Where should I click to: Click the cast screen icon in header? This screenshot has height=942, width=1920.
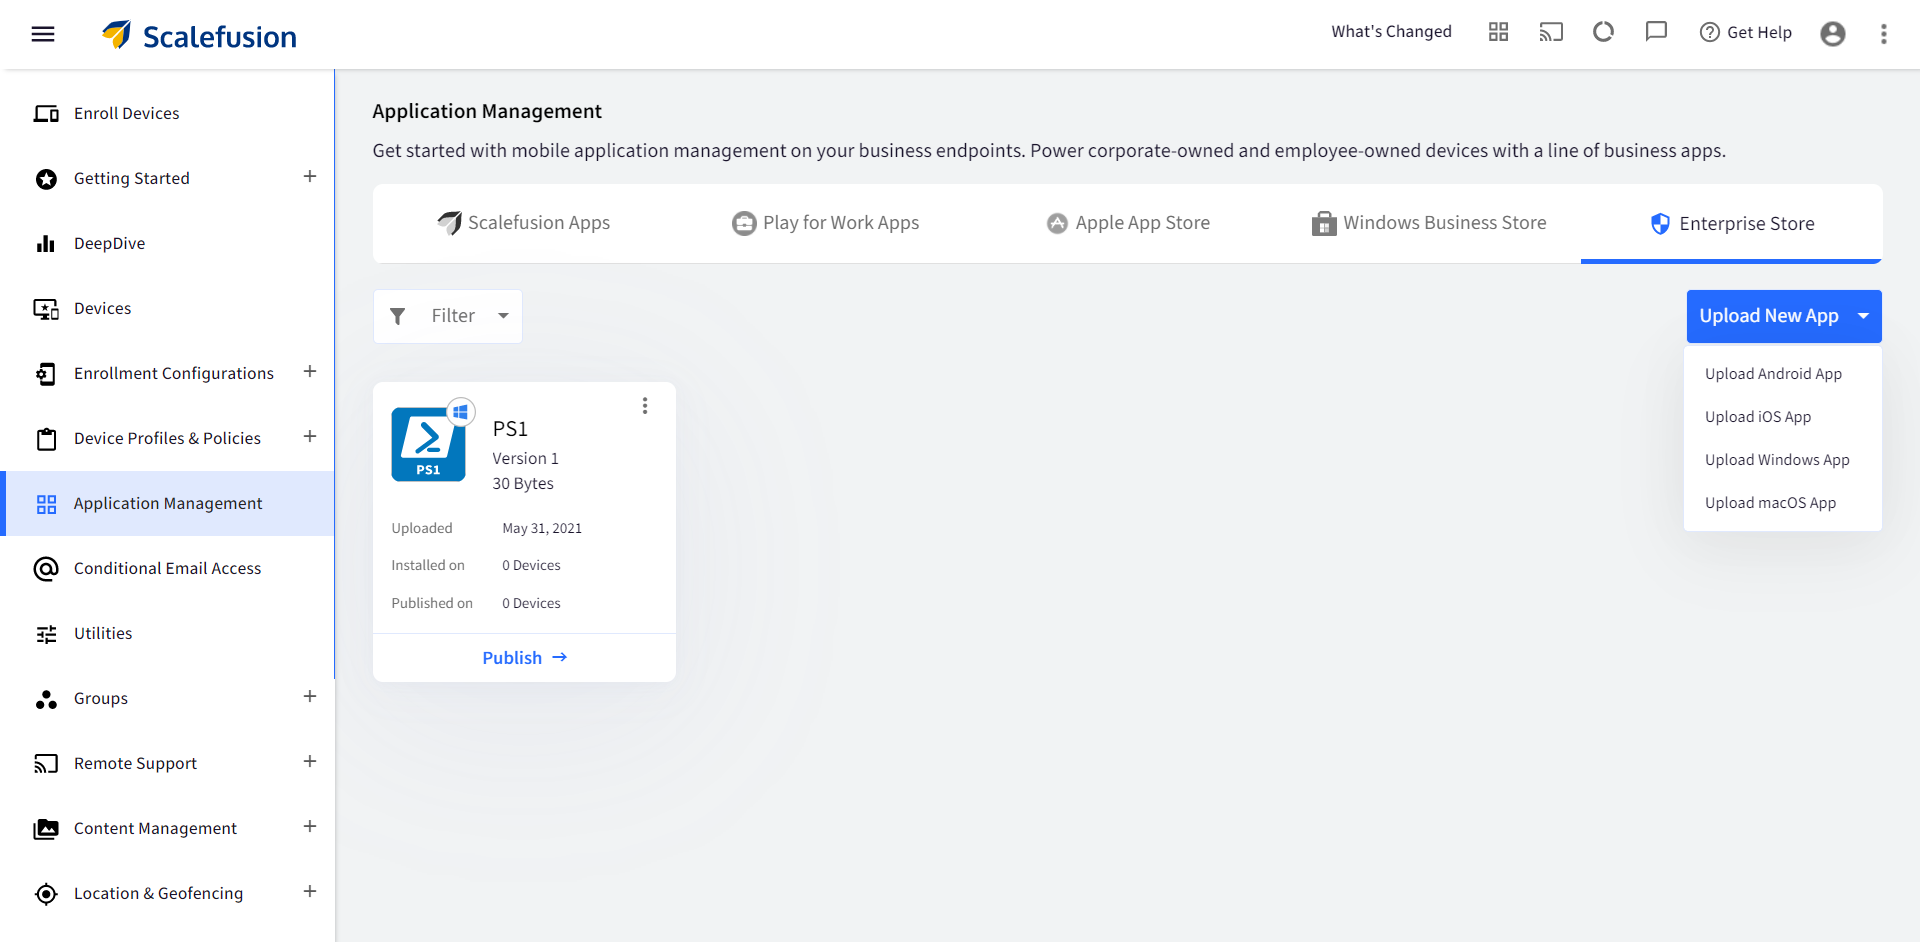(1551, 32)
